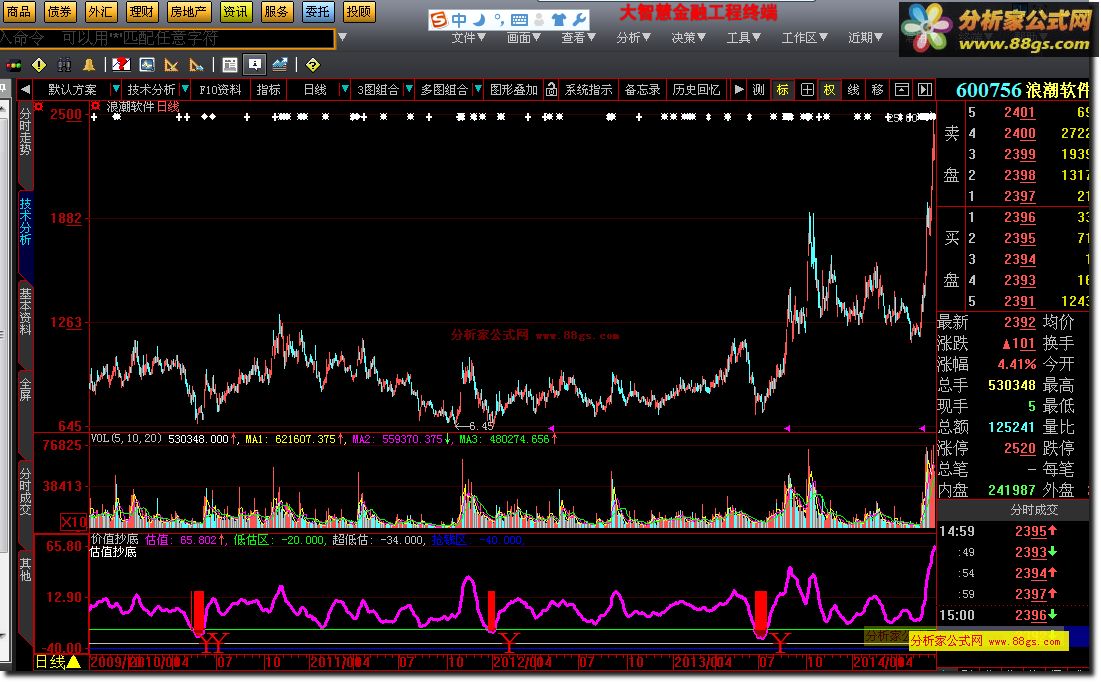Open the blue chart picture icon

pos(147,65)
